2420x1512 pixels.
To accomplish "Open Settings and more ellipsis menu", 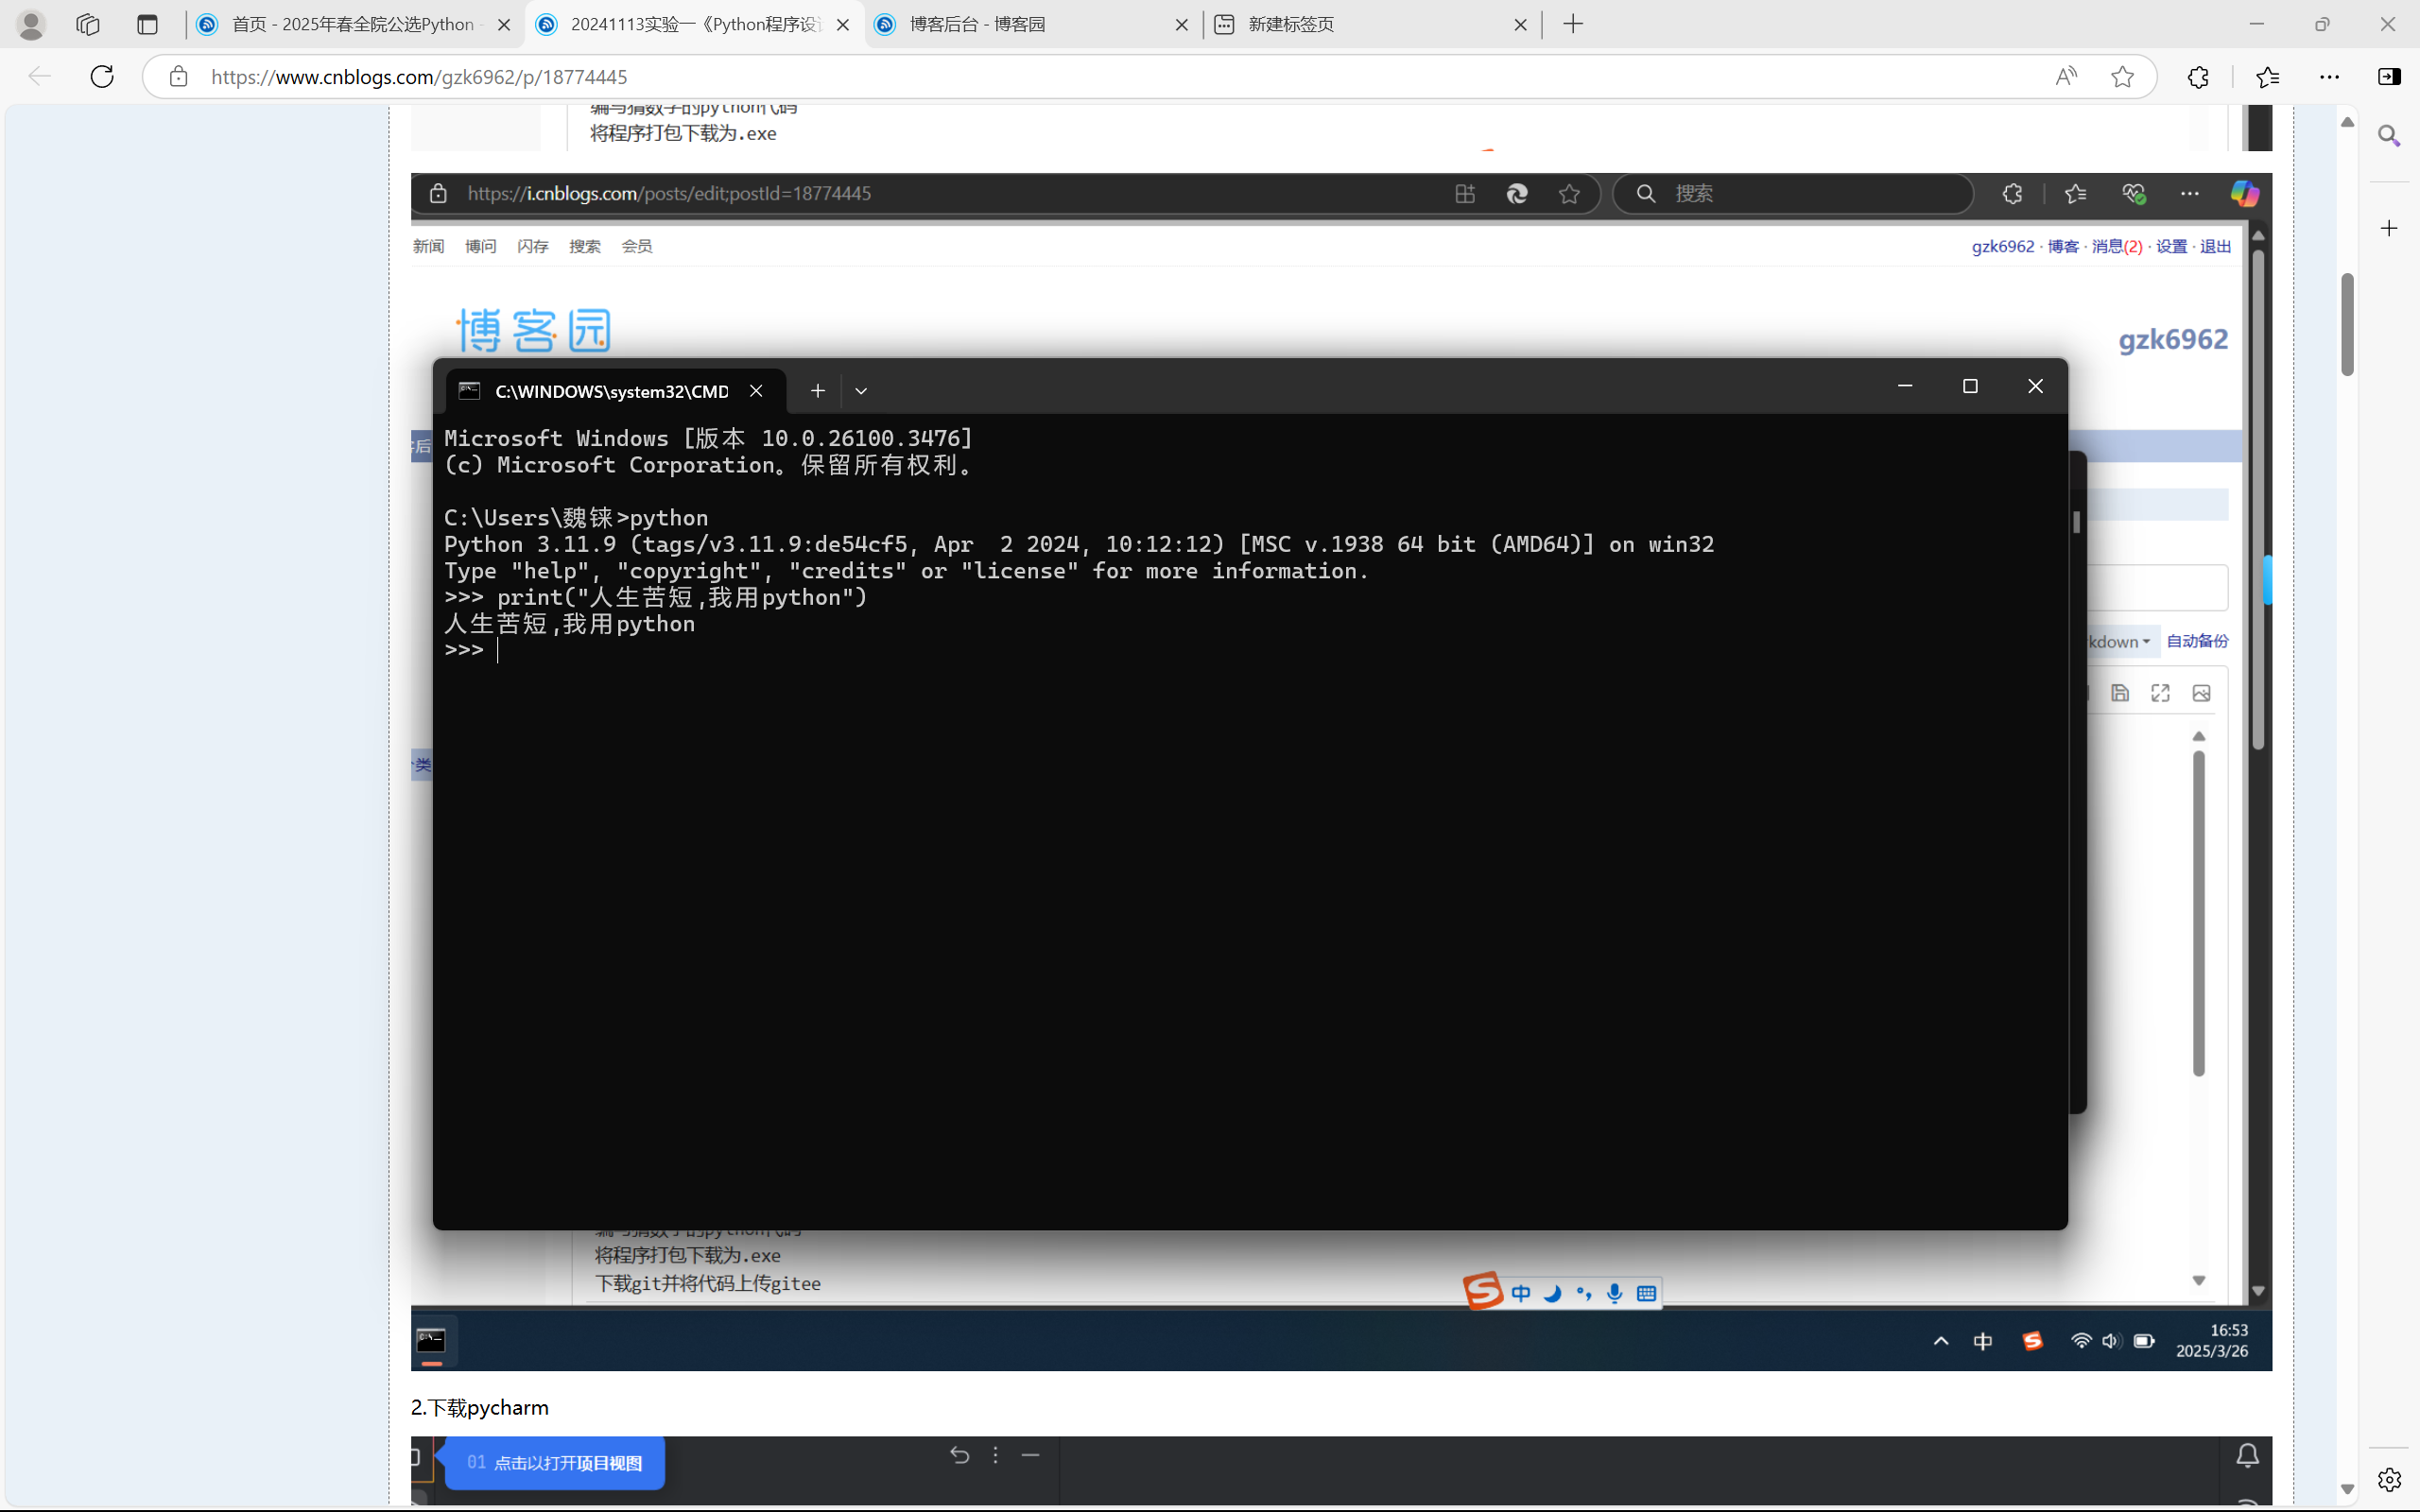I will pos(2329,76).
